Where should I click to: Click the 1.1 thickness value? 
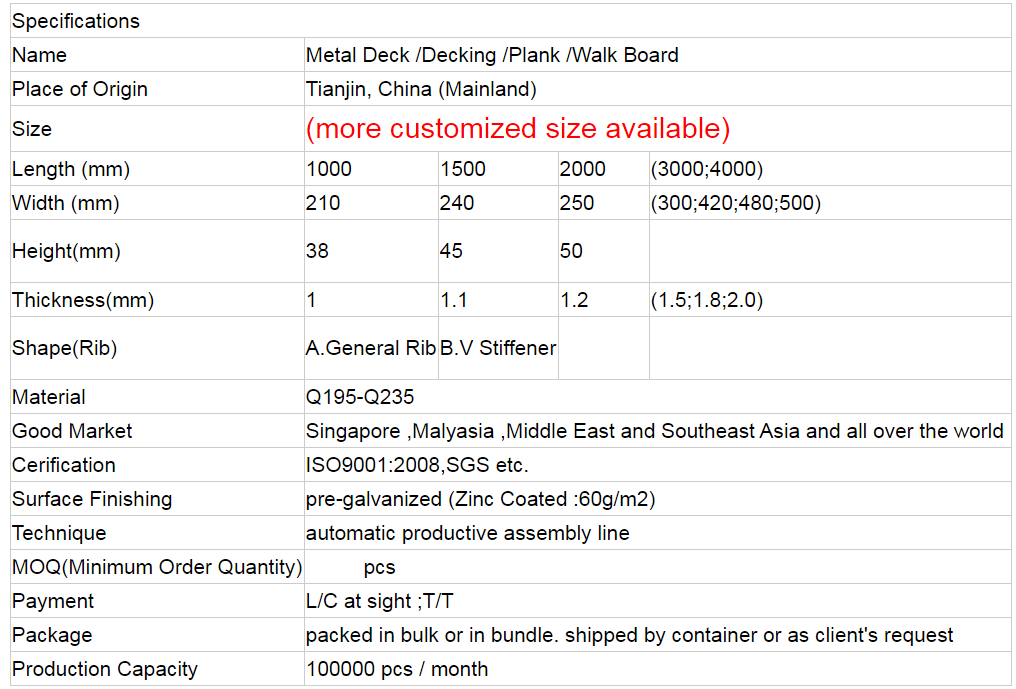click(x=454, y=300)
